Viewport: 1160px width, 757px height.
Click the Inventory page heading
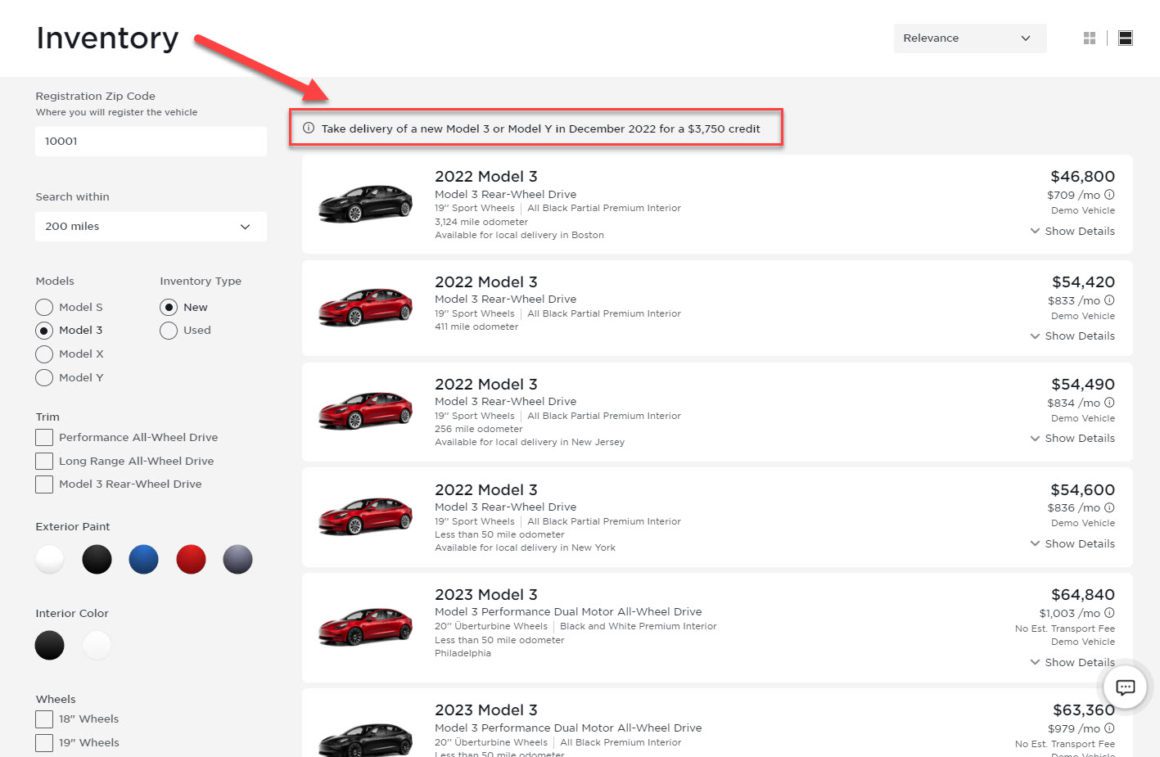pos(107,38)
